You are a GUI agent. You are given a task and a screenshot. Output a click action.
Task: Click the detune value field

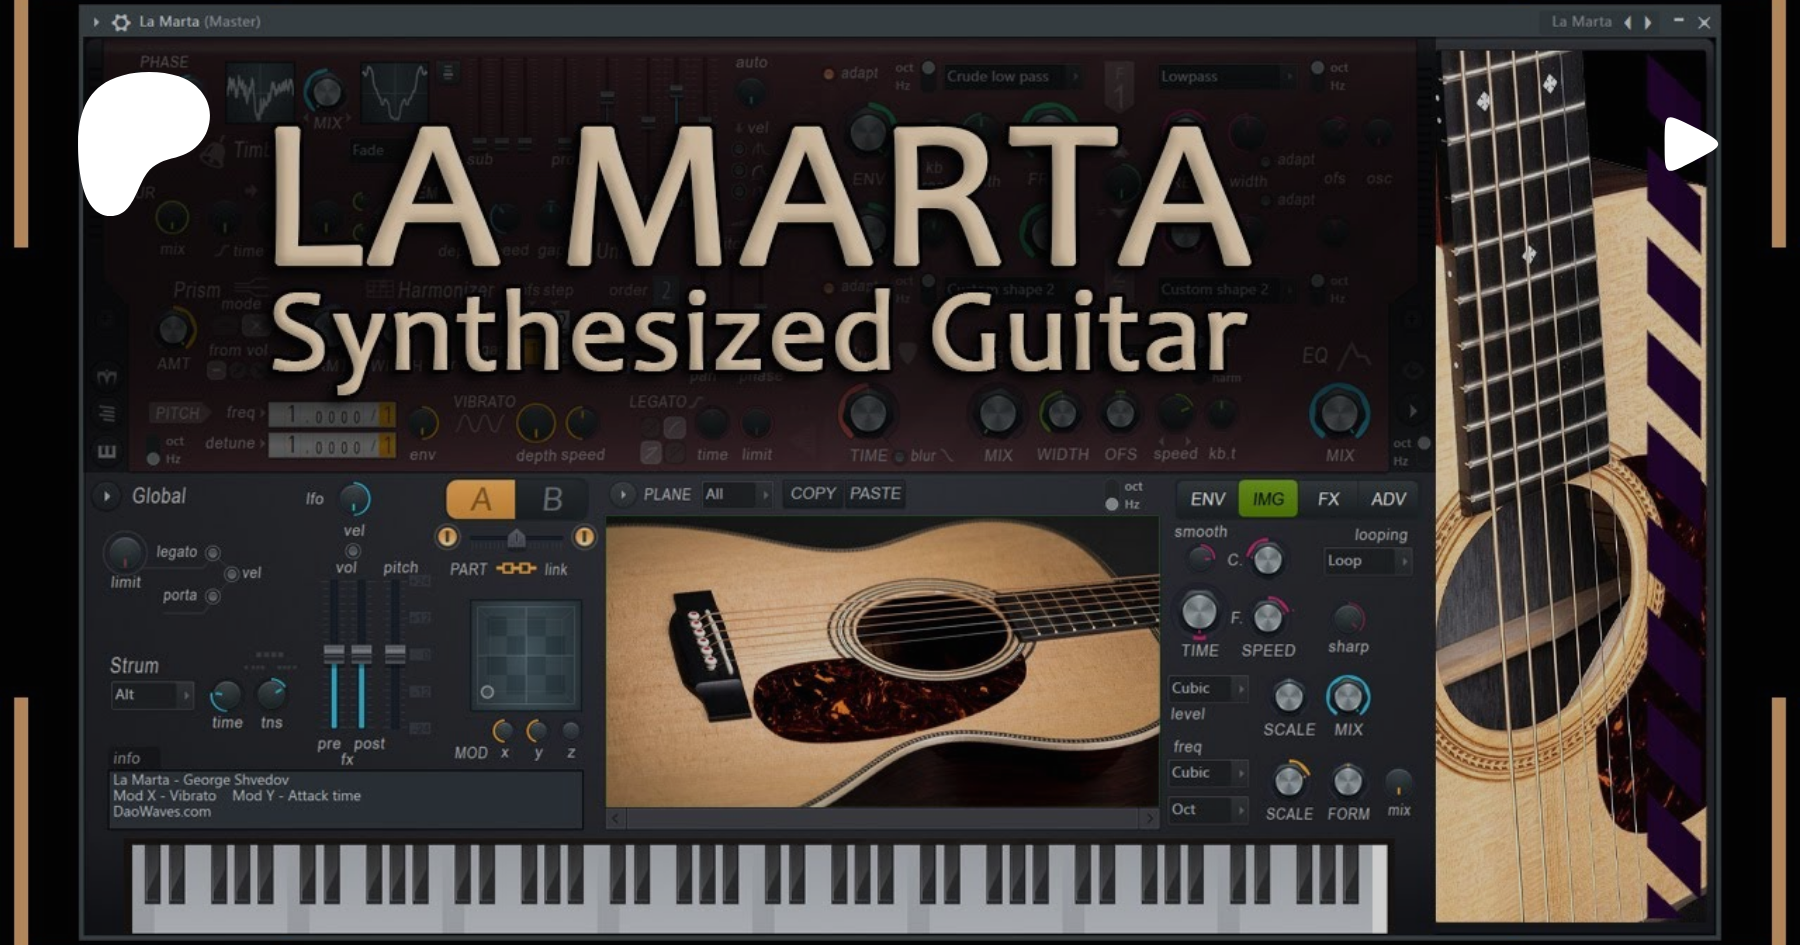pos(333,444)
